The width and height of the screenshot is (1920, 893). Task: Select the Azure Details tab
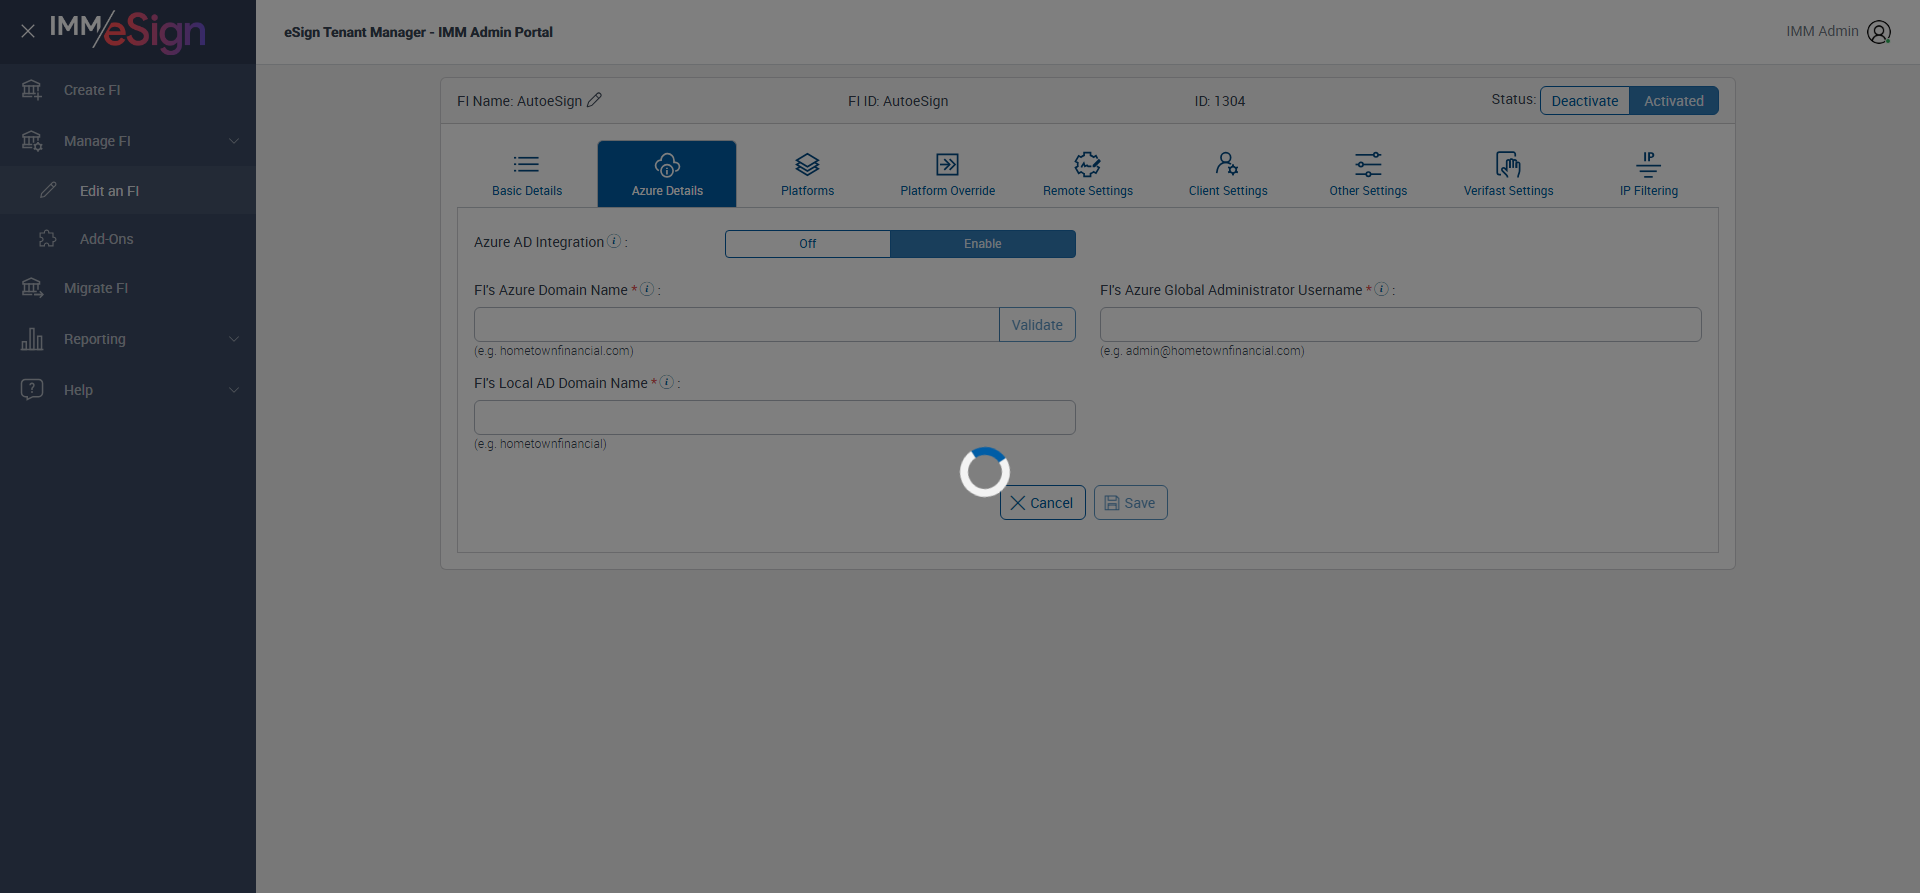(x=667, y=174)
